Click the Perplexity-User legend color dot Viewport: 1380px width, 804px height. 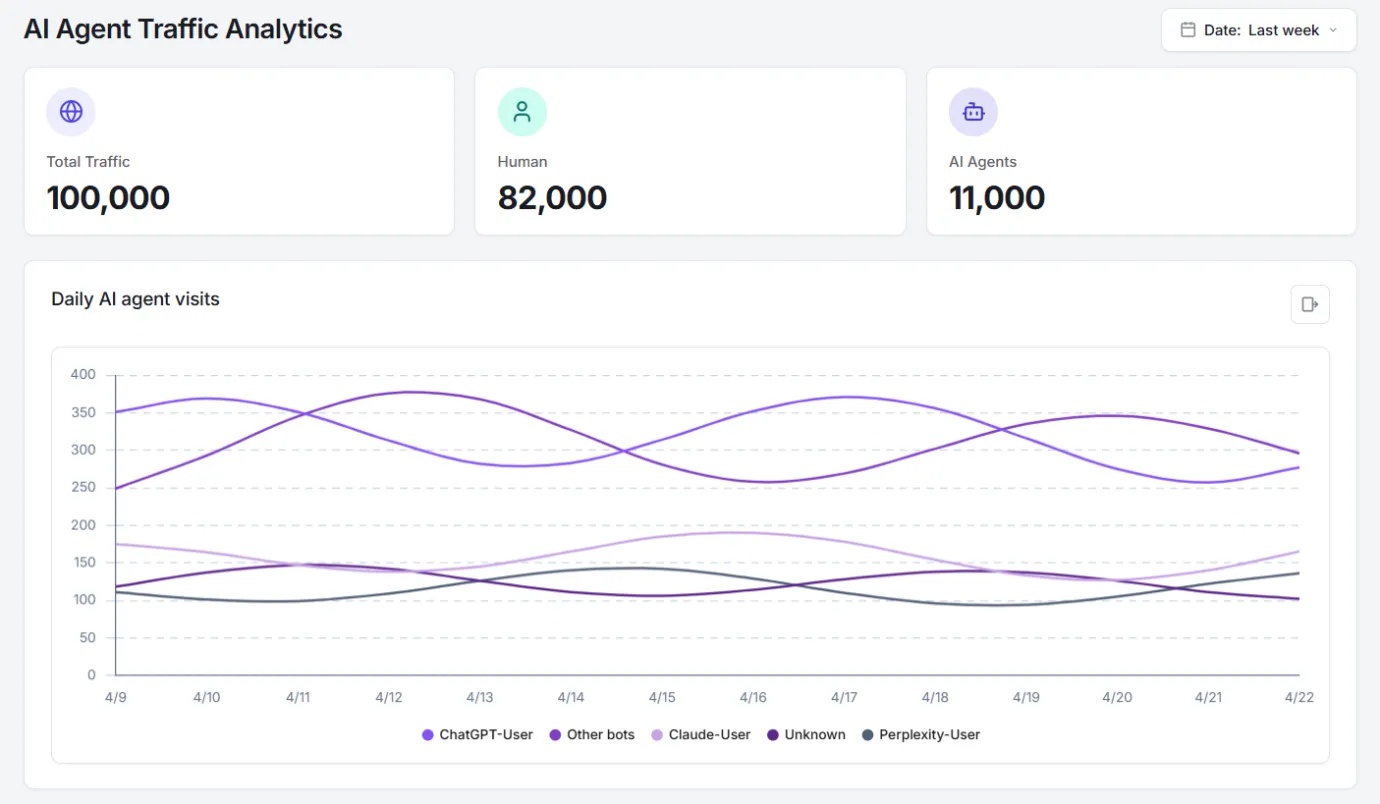tap(868, 735)
